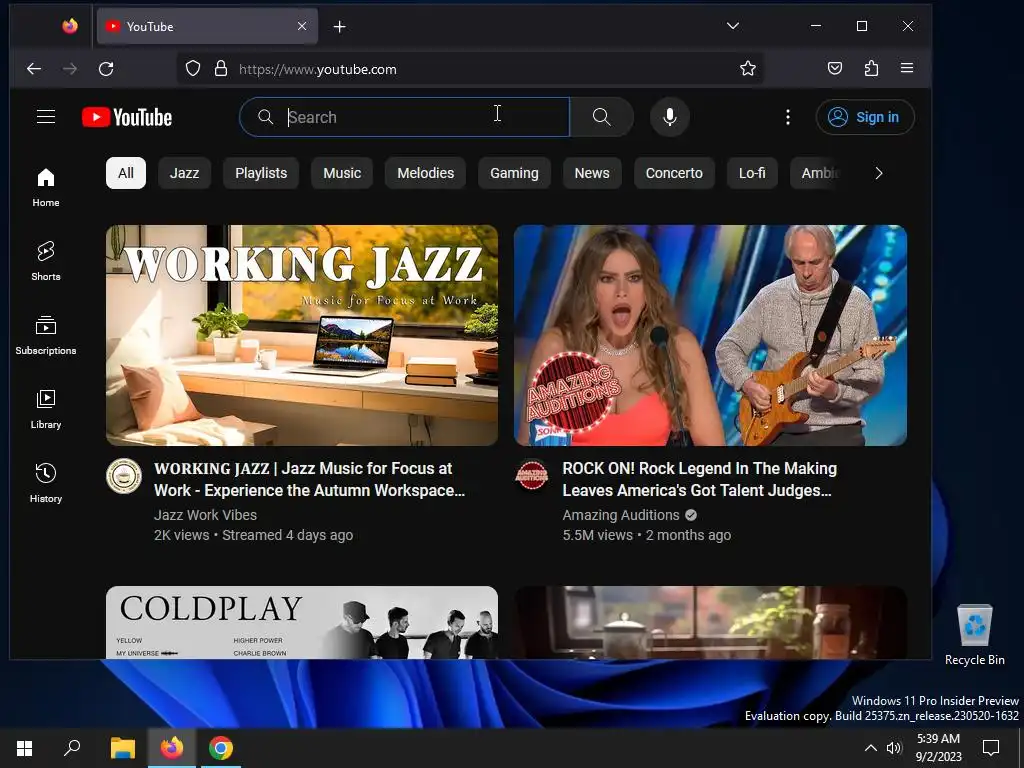
Task: Reload the page in Firefox
Action: pos(106,69)
